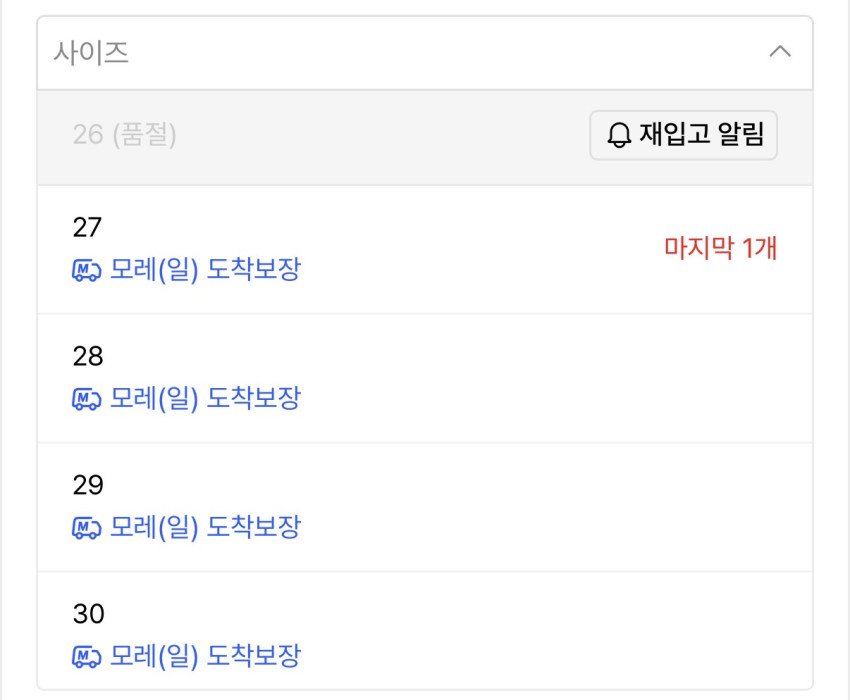Click the bell icon for restock alert
This screenshot has width=850, height=700.
[x=620, y=135]
